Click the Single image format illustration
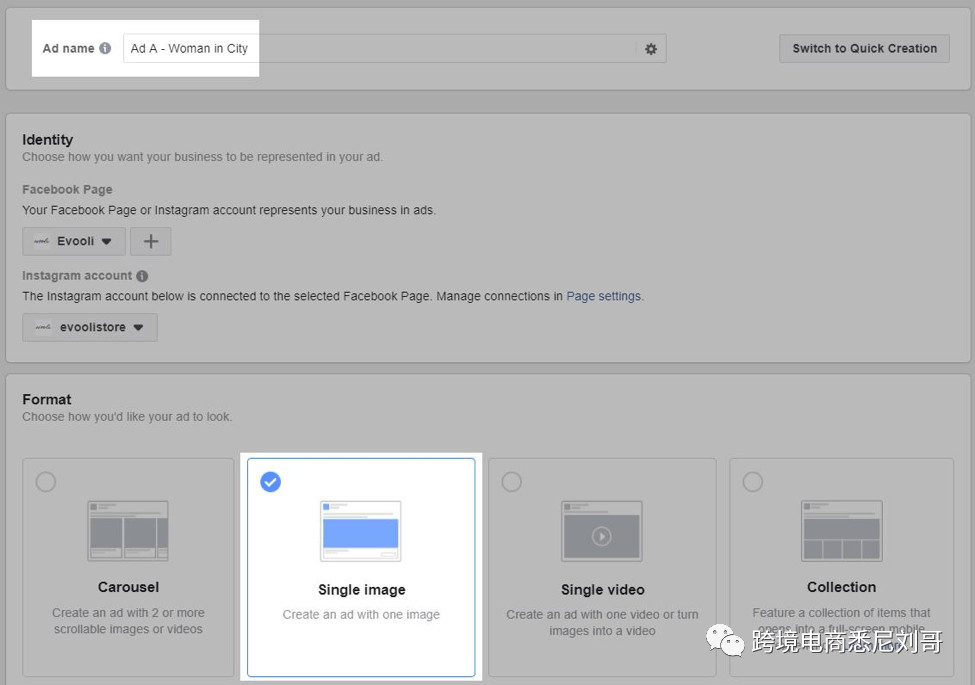The width and height of the screenshot is (975, 685). point(360,531)
